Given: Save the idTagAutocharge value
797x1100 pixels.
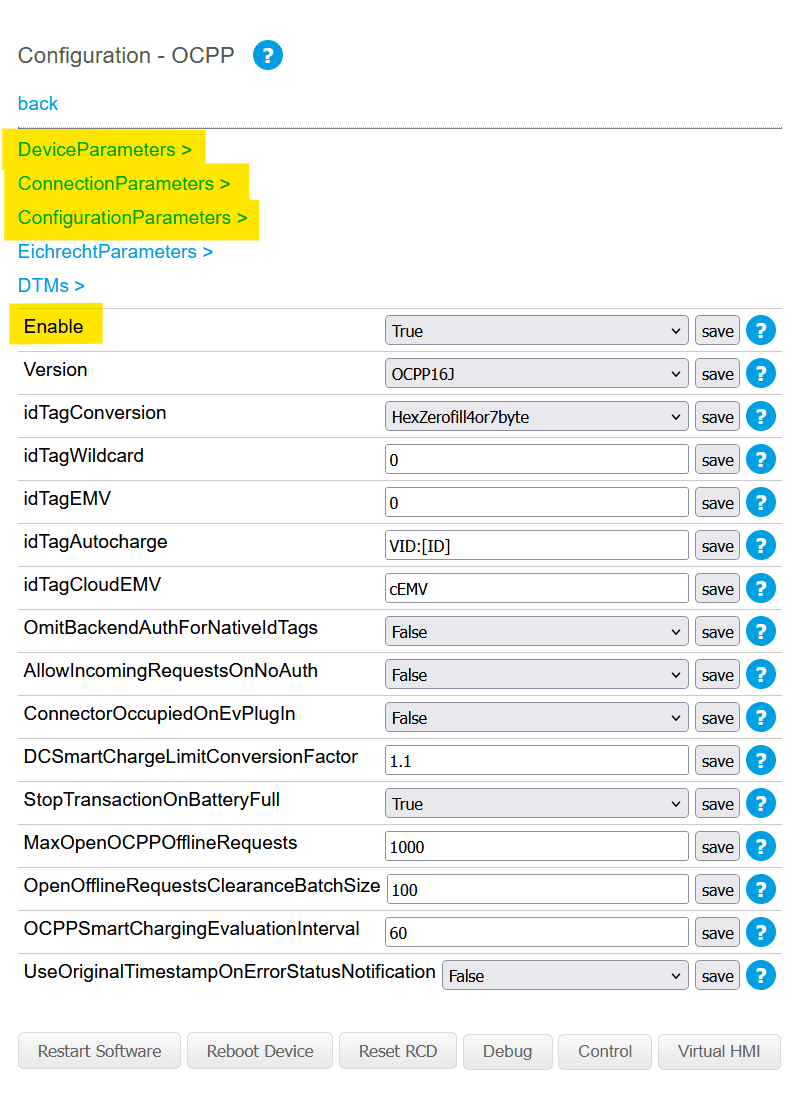Looking at the screenshot, I should coord(717,545).
